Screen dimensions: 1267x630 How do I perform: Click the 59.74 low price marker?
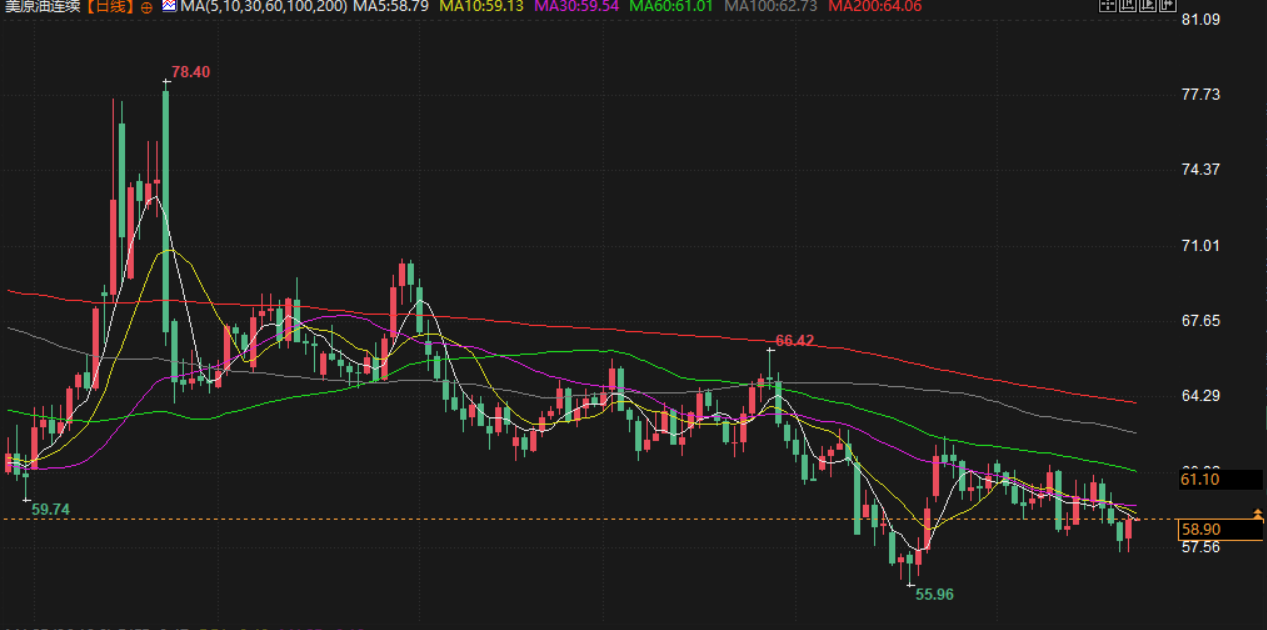click(51, 509)
